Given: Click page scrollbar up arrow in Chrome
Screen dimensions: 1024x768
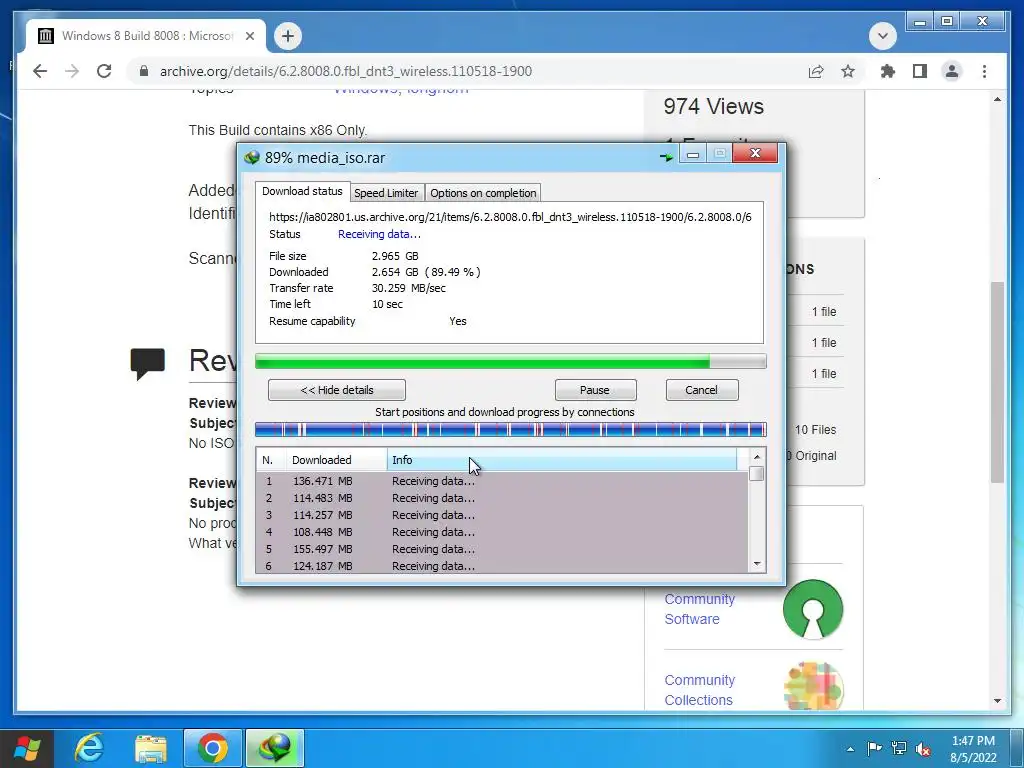Looking at the screenshot, I should (x=997, y=99).
